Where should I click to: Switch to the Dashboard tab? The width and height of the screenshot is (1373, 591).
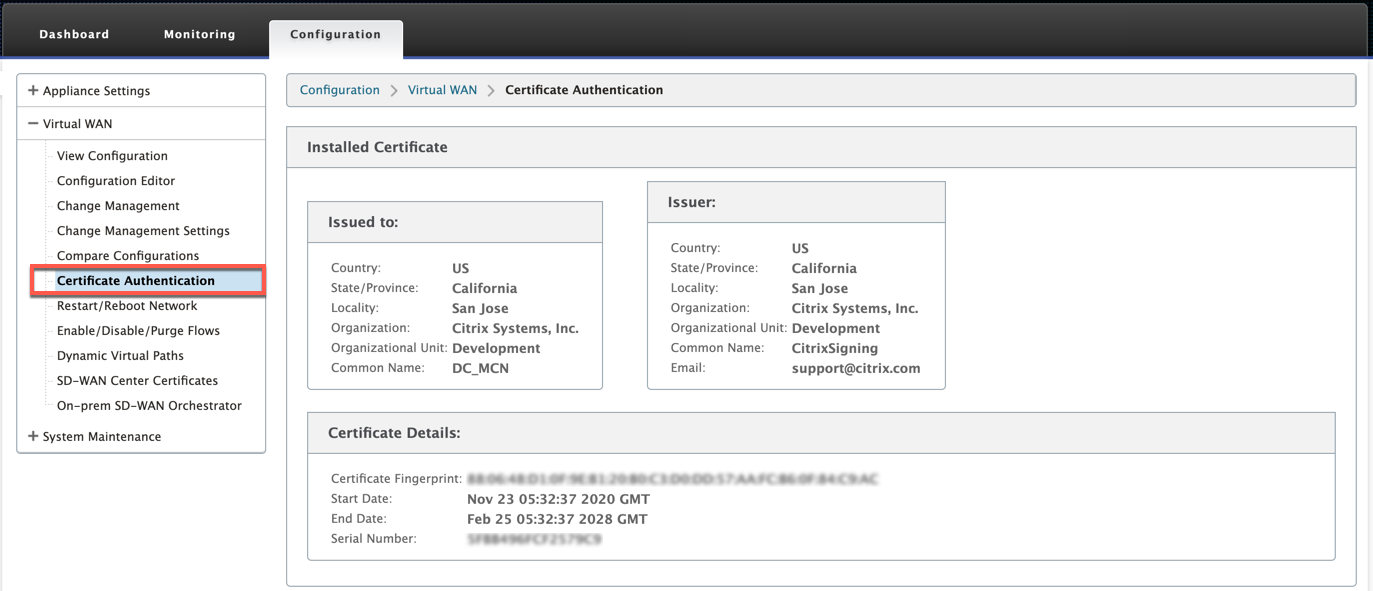[74, 34]
